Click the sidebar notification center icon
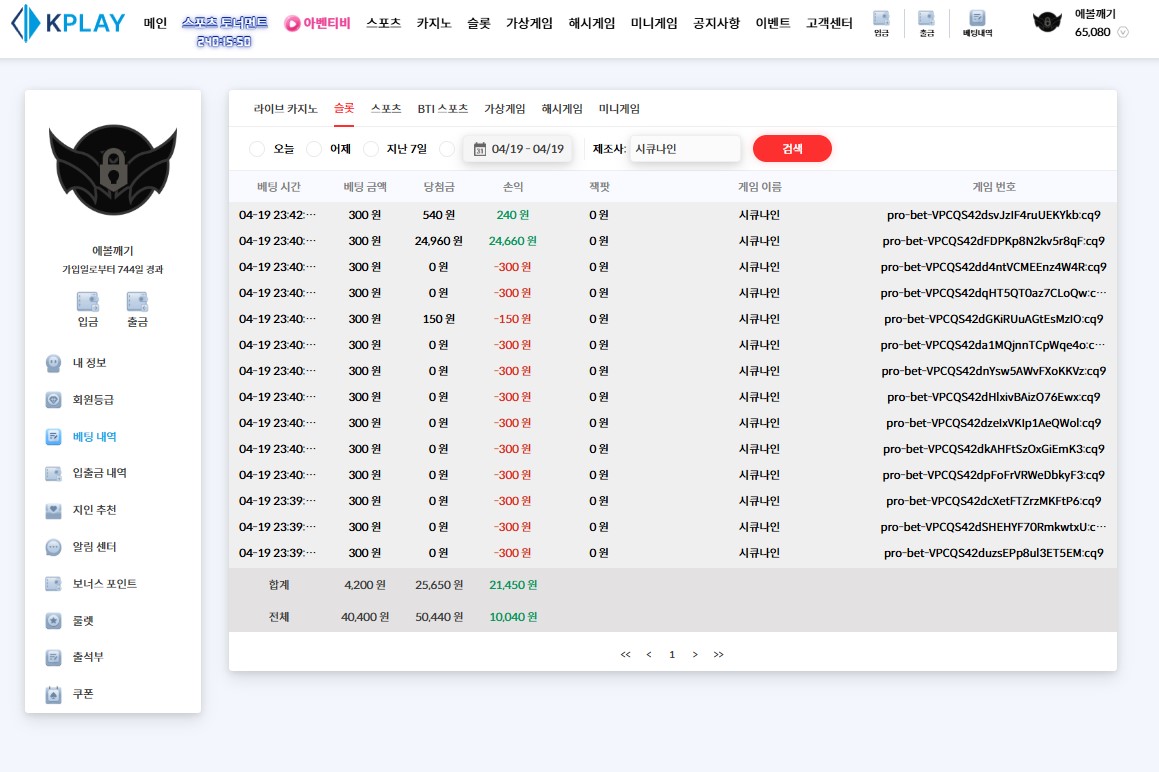1159x772 pixels. (x=54, y=547)
